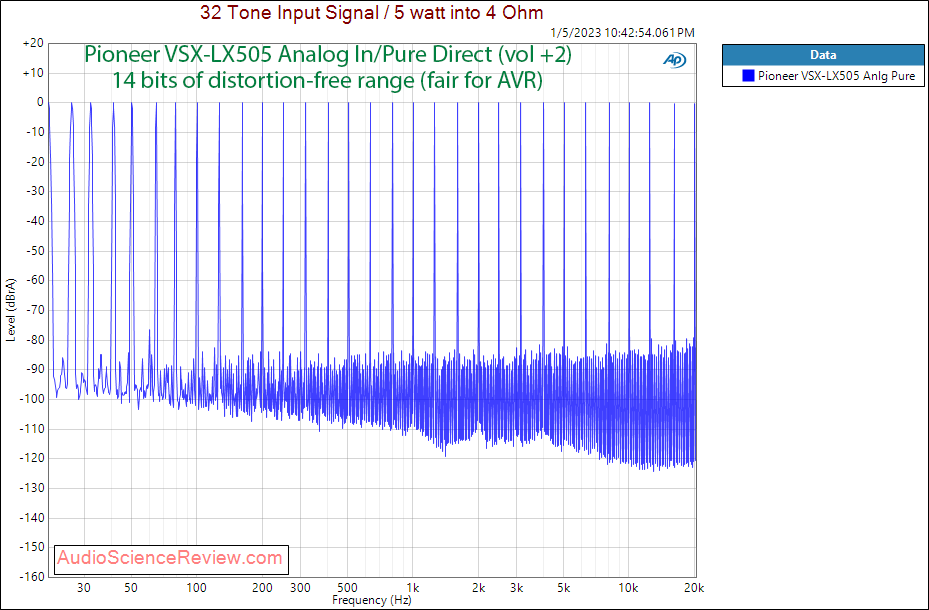The width and height of the screenshot is (929, 610).
Task: Click the '-130' y-axis label
Action: point(33,488)
